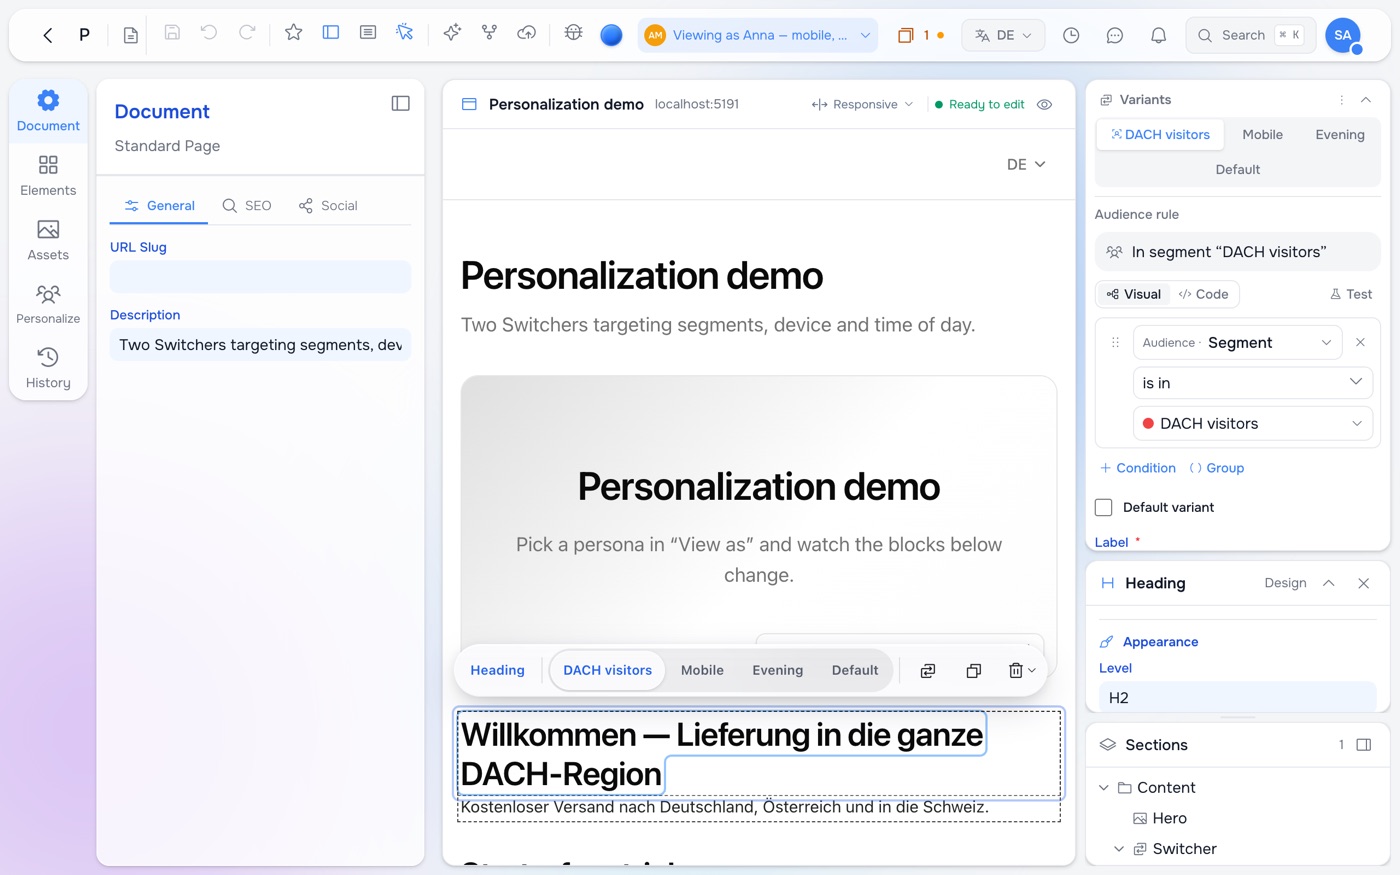Collapse the Document panel with its sidebar icon
The height and width of the screenshot is (875, 1400).
click(400, 103)
